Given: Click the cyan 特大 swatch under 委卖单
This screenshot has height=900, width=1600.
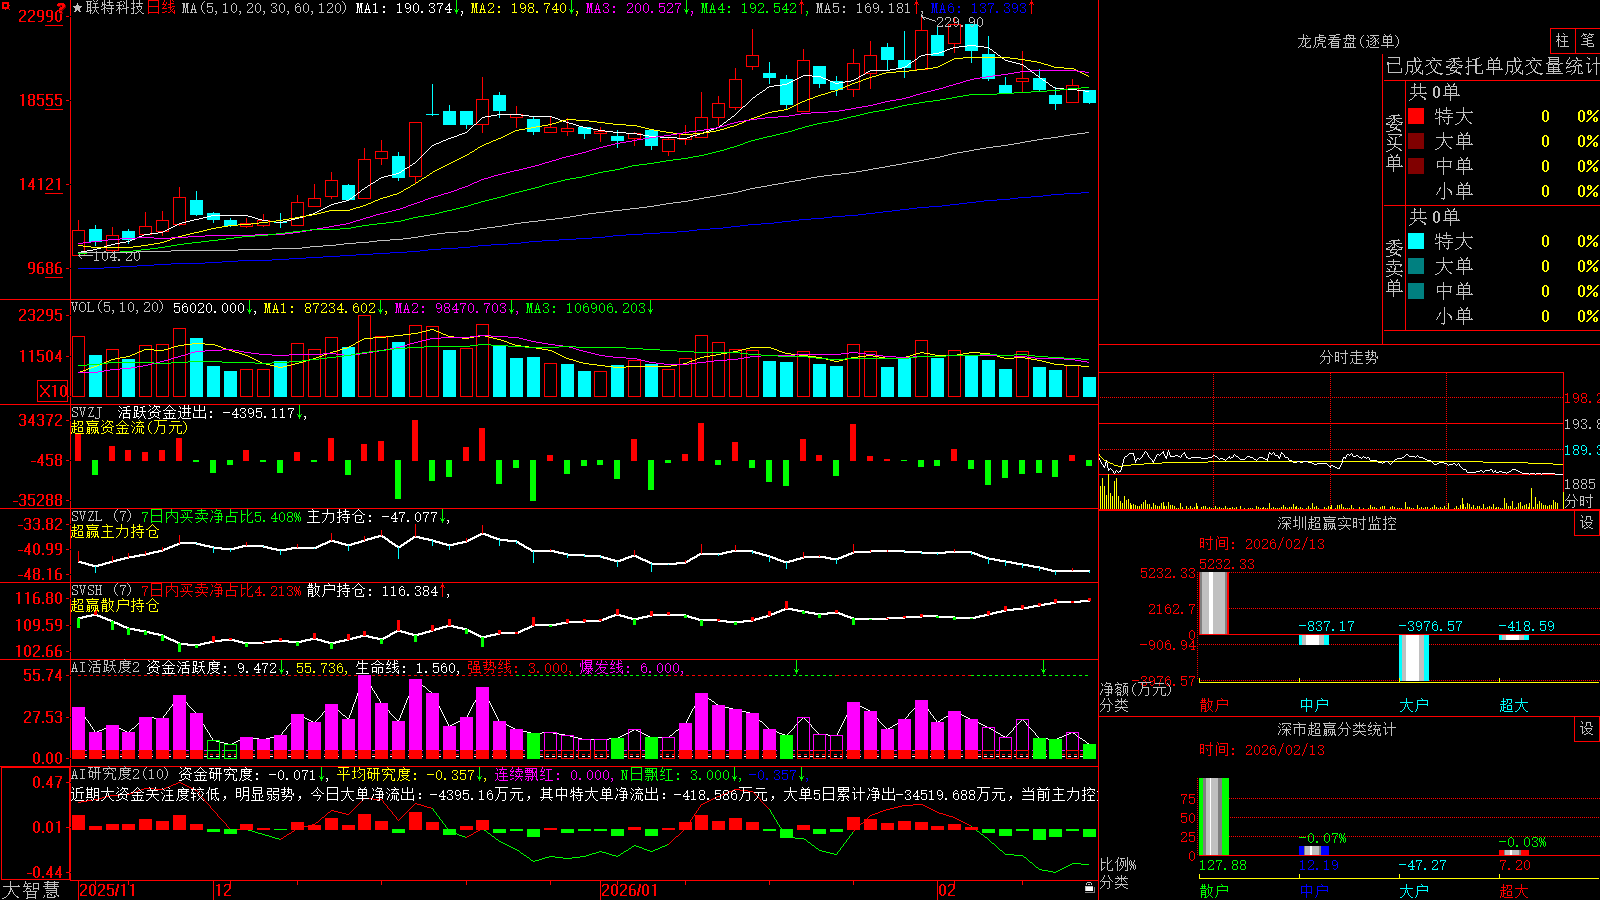Looking at the screenshot, I should tap(1416, 241).
